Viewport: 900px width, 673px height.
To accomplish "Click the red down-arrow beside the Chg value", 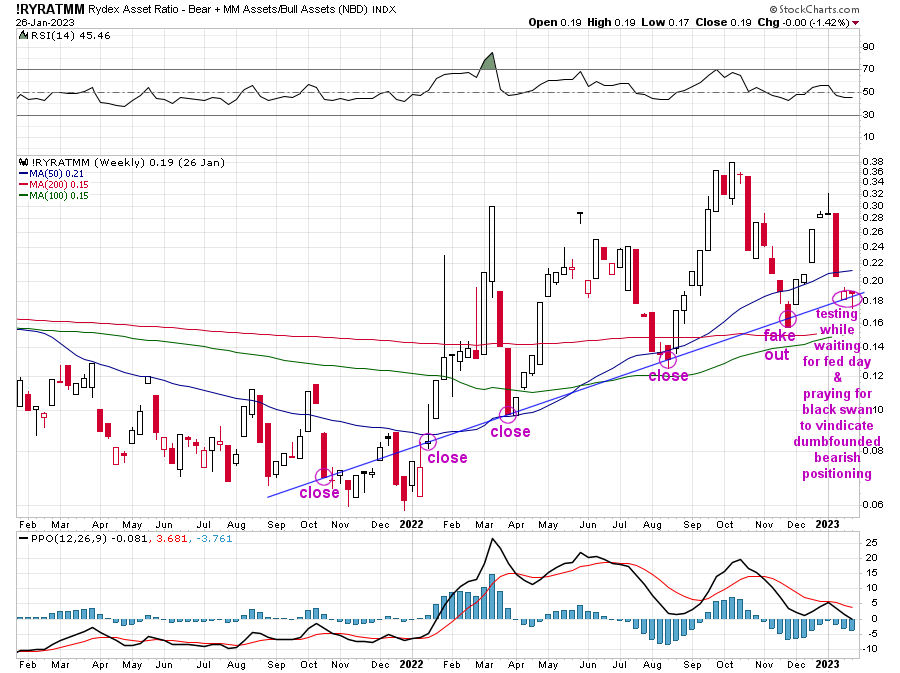I will click(x=855, y=23).
